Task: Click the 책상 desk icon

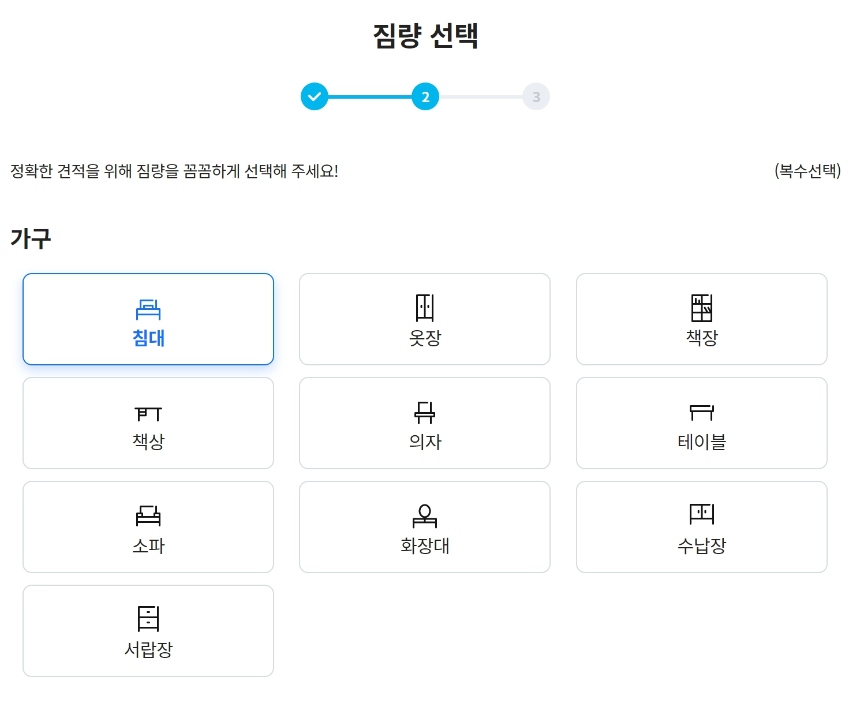Action: [x=148, y=413]
